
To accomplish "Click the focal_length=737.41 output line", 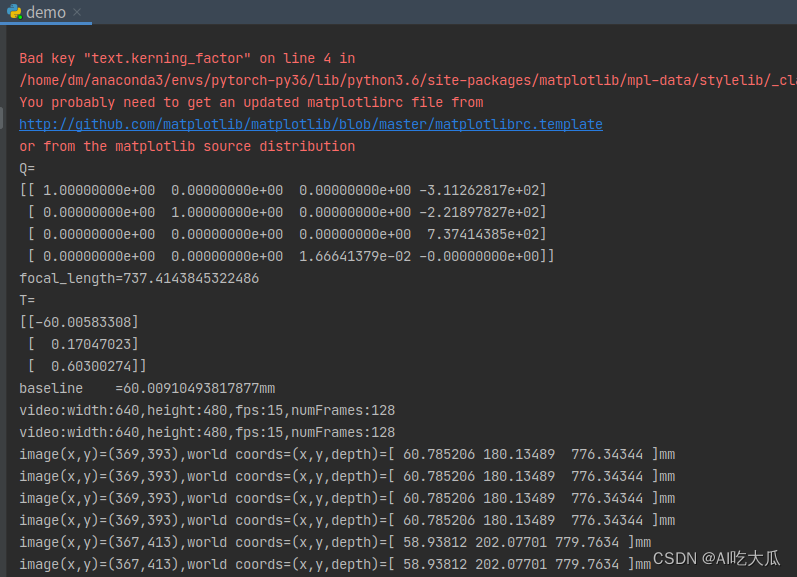I will (x=139, y=278).
